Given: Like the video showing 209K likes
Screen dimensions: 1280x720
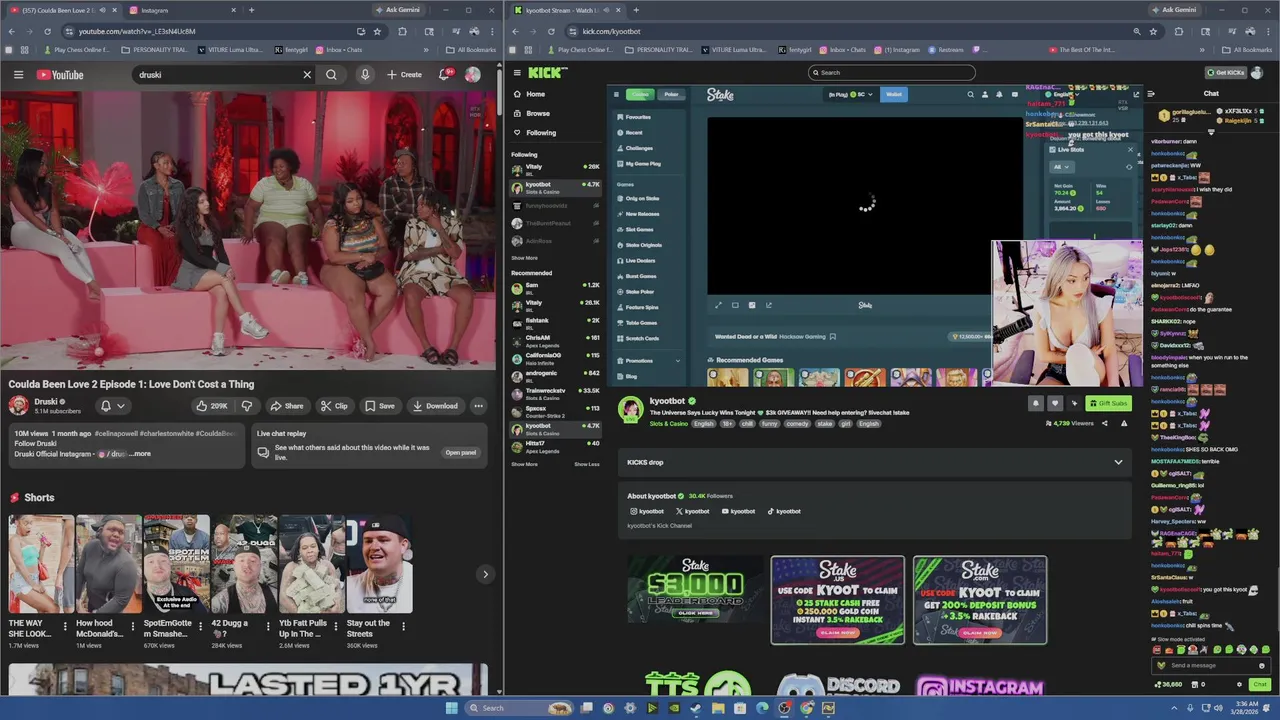Looking at the screenshot, I should tap(212, 406).
